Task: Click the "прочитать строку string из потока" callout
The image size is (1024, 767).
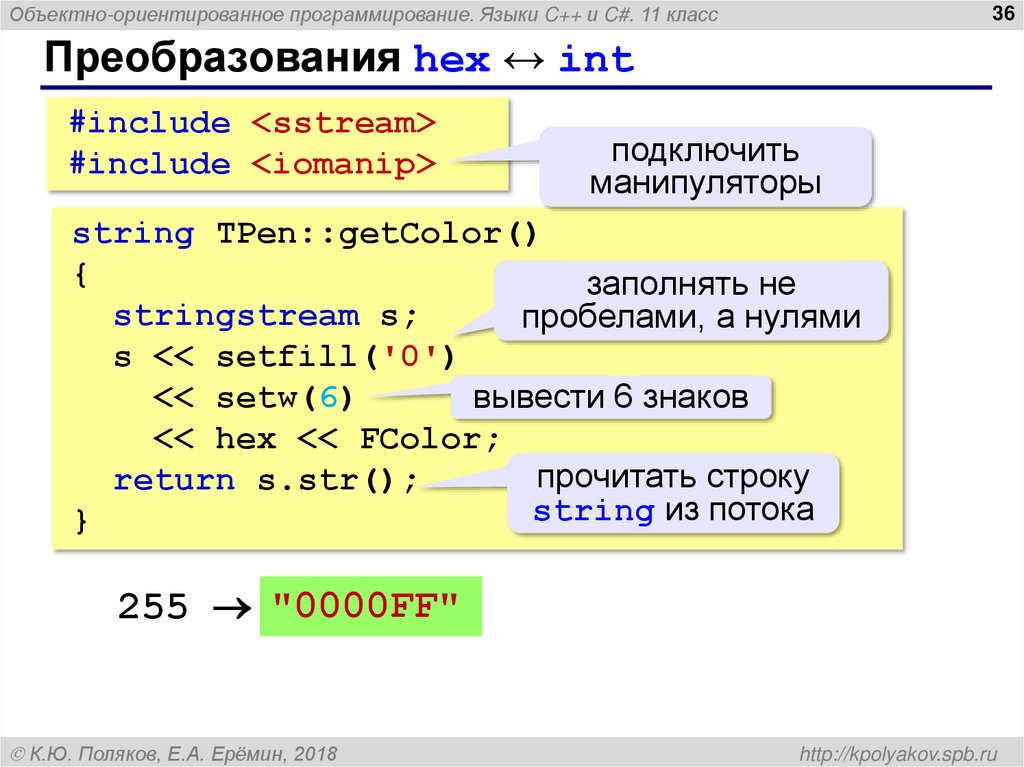Action: [673, 494]
